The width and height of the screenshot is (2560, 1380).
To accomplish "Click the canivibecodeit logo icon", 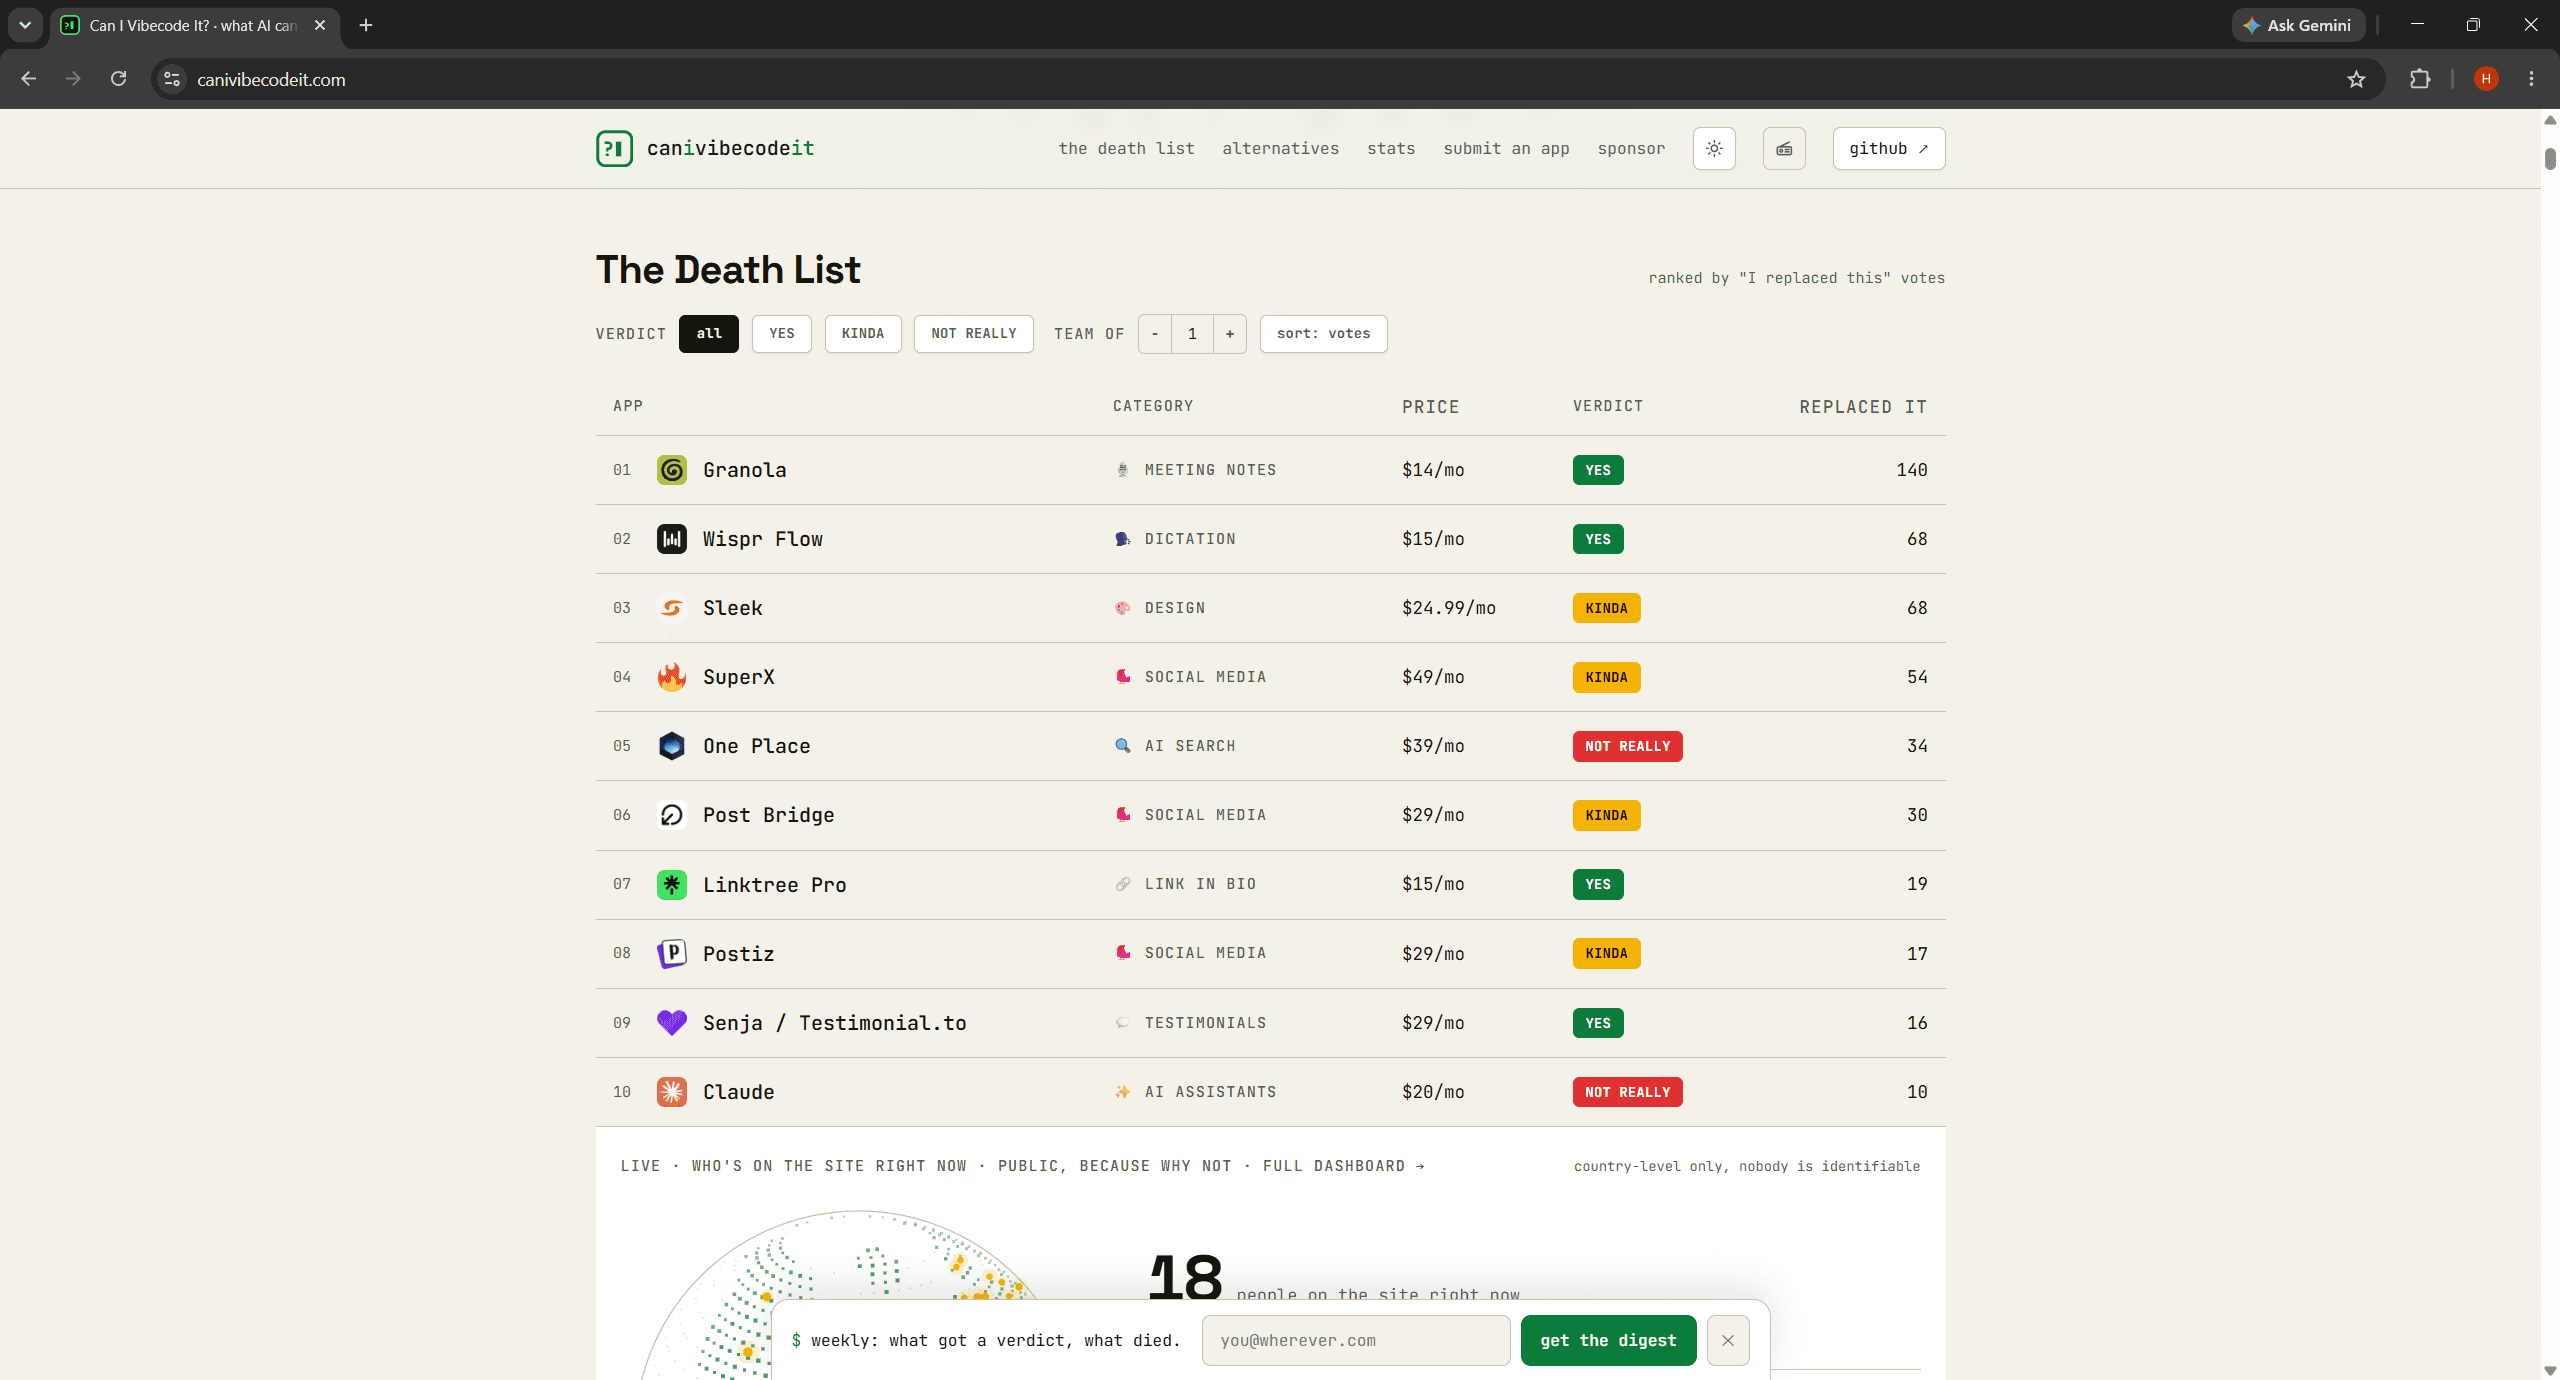I will click(x=614, y=149).
